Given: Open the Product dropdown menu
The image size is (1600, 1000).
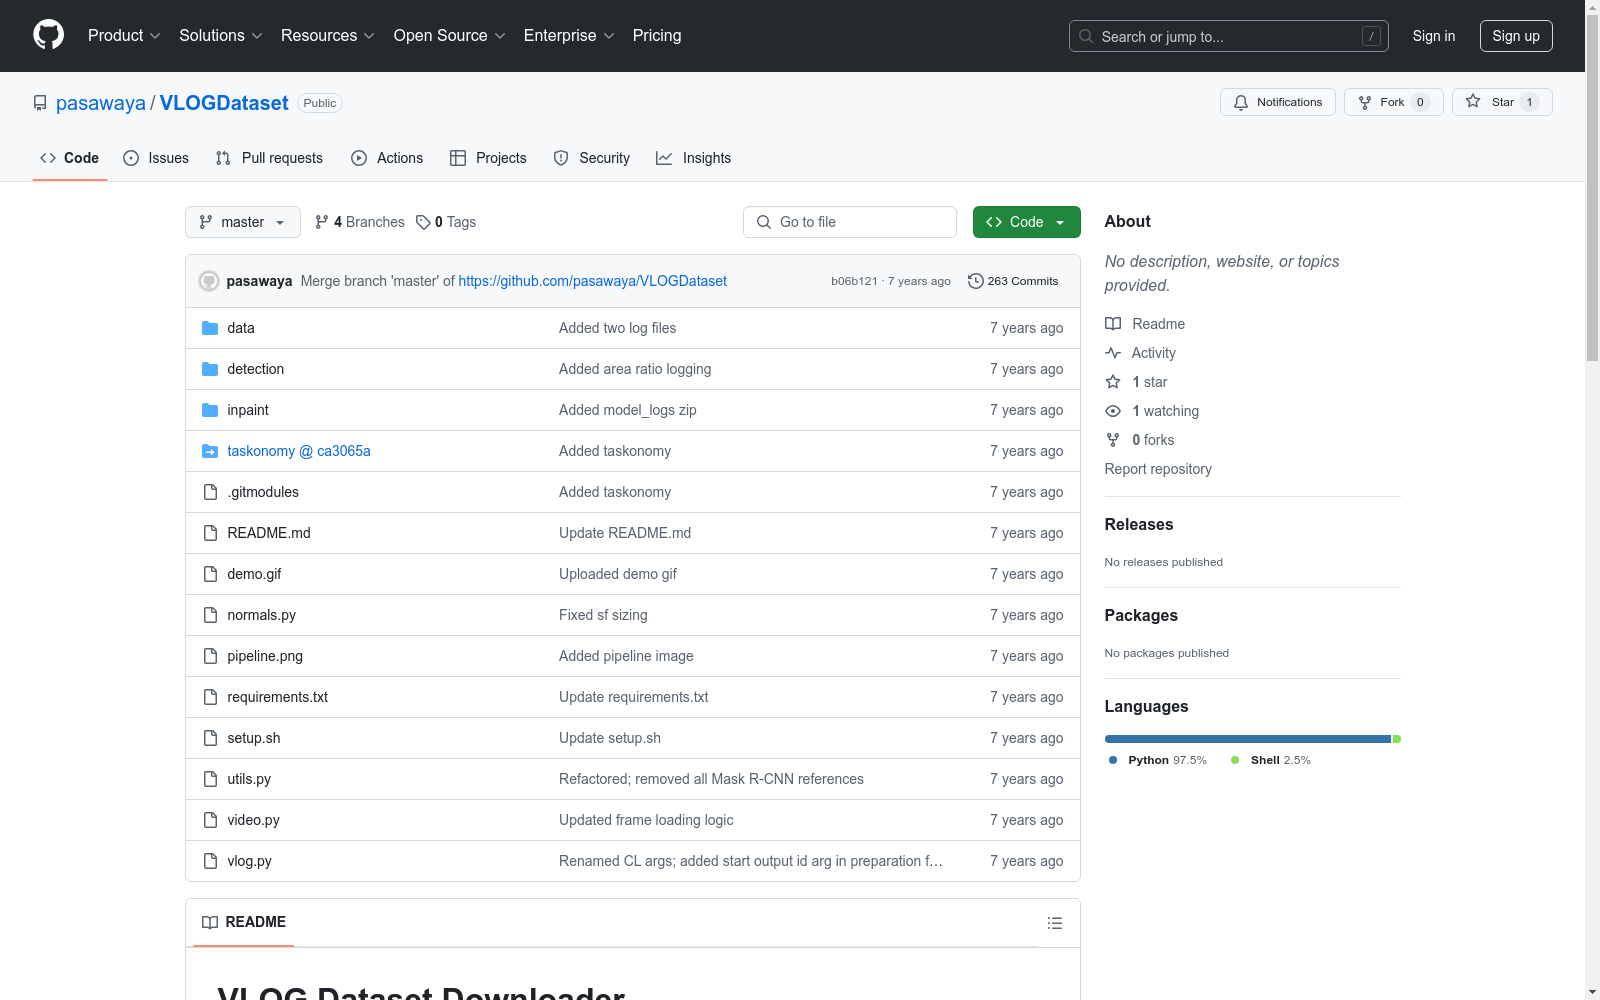Looking at the screenshot, I should point(124,36).
